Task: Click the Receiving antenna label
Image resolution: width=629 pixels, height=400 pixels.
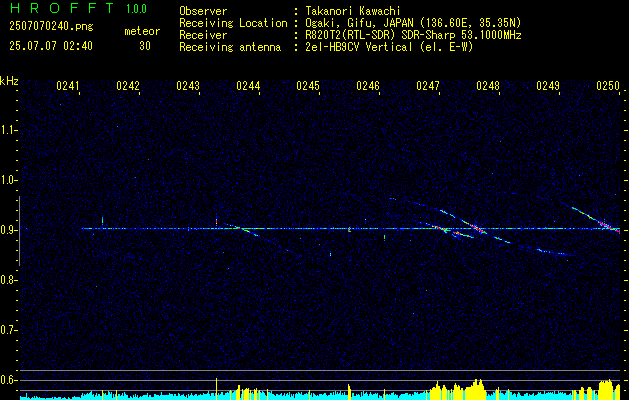Action: (230, 47)
